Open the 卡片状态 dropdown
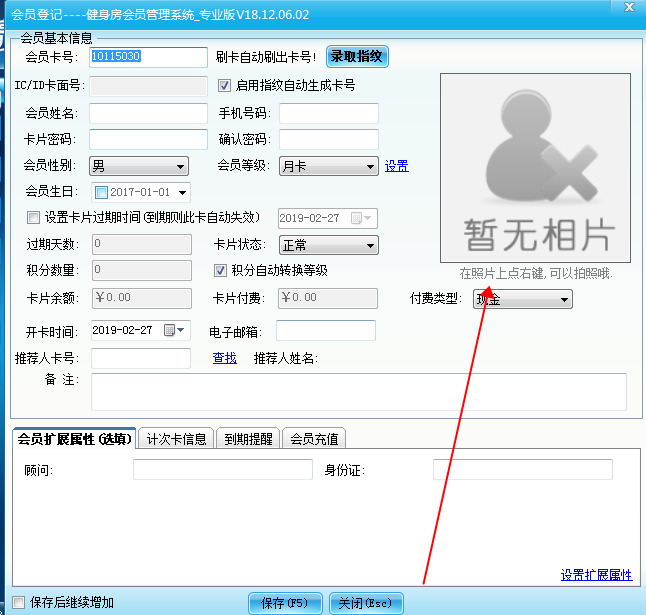 [x=328, y=245]
